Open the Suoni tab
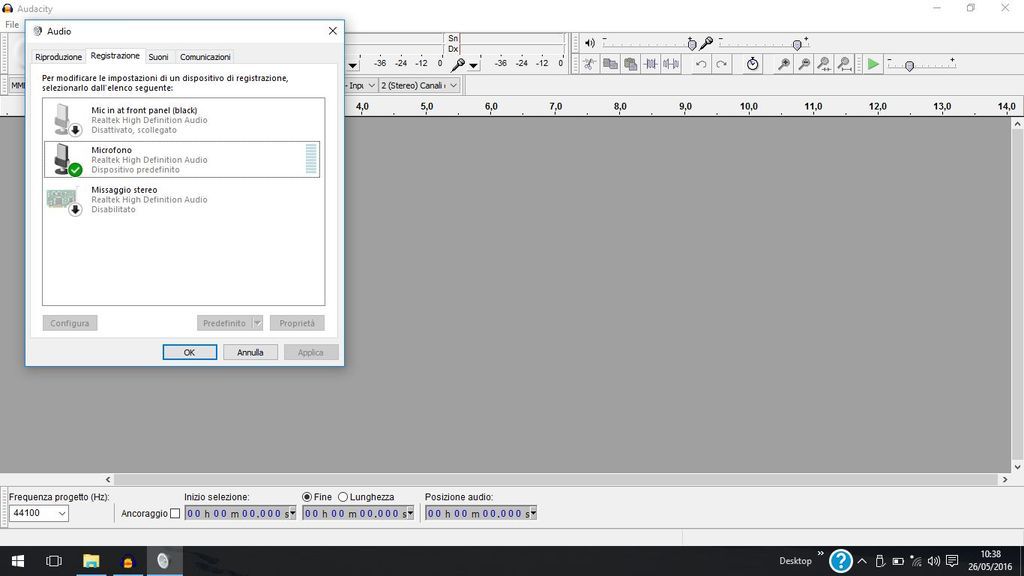 (158, 57)
